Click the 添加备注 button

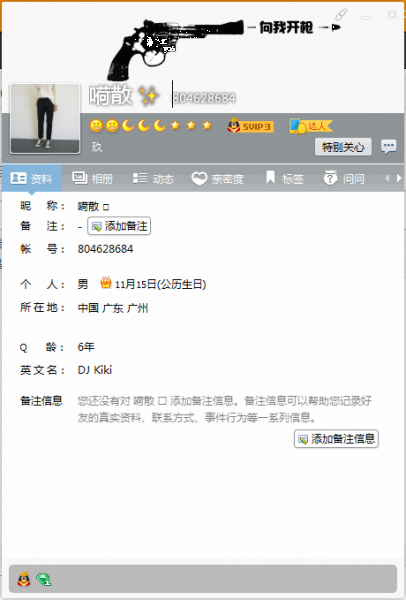pyautogui.click(x=119, y=226)
